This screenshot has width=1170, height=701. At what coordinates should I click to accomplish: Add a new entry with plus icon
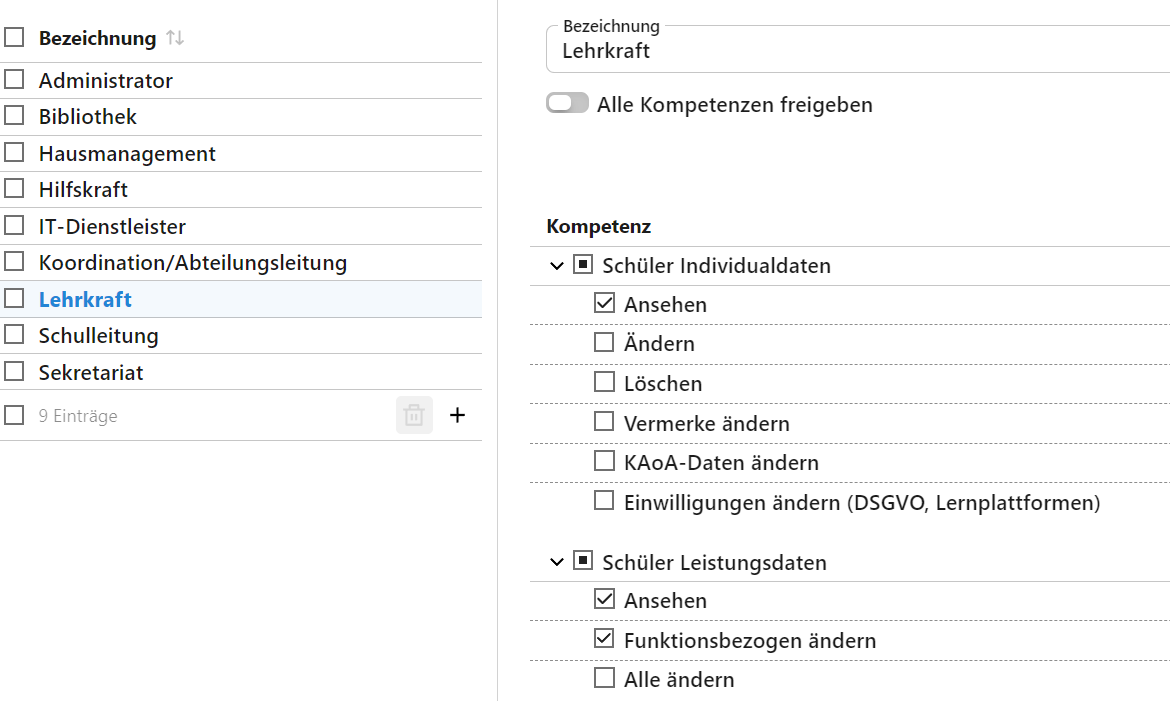pyautogui.click(x=457, y=415)
